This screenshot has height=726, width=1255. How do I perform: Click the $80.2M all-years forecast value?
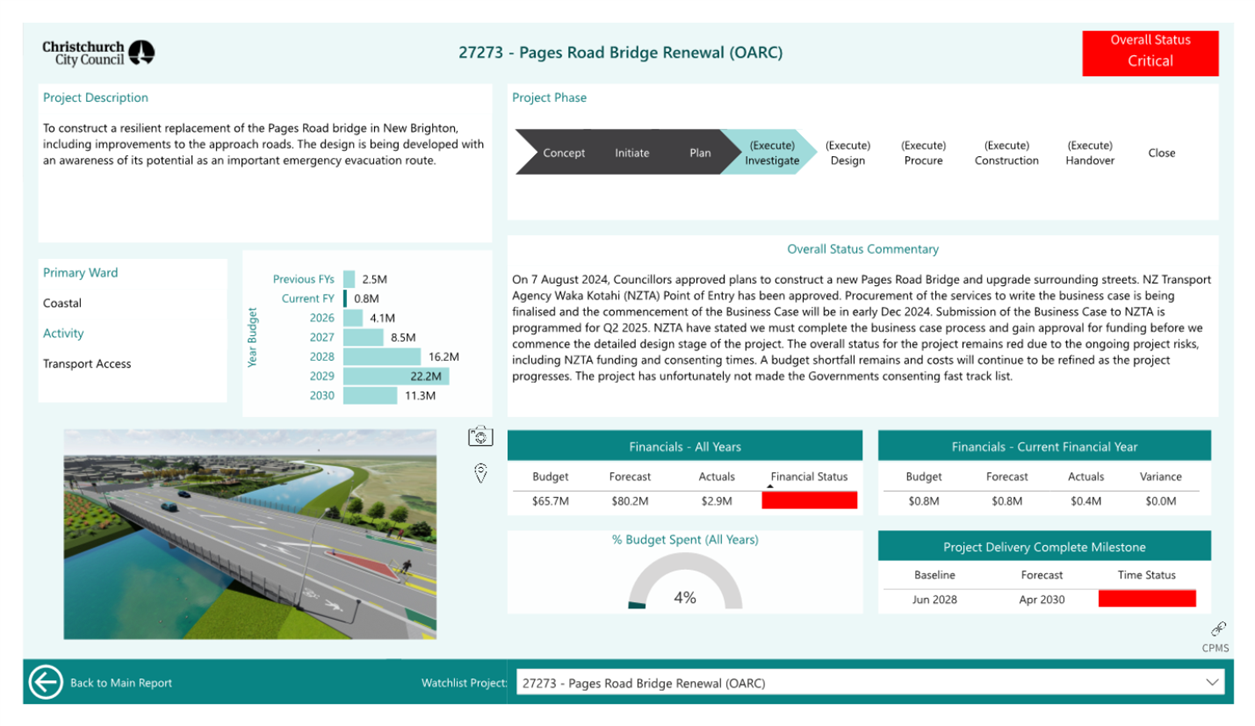pyautogui.click(x=630, y=501)
